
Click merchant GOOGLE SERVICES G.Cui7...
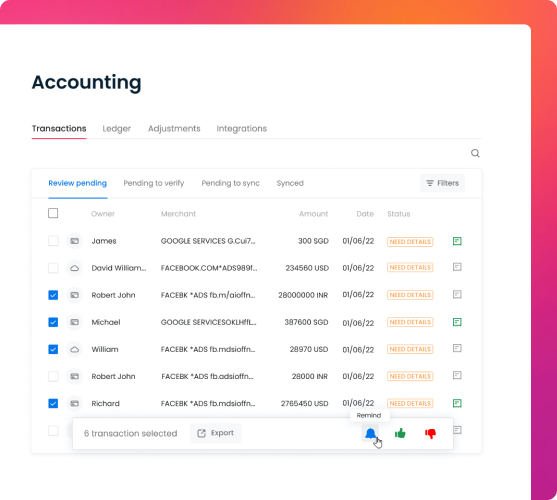[x=208, y=241]
